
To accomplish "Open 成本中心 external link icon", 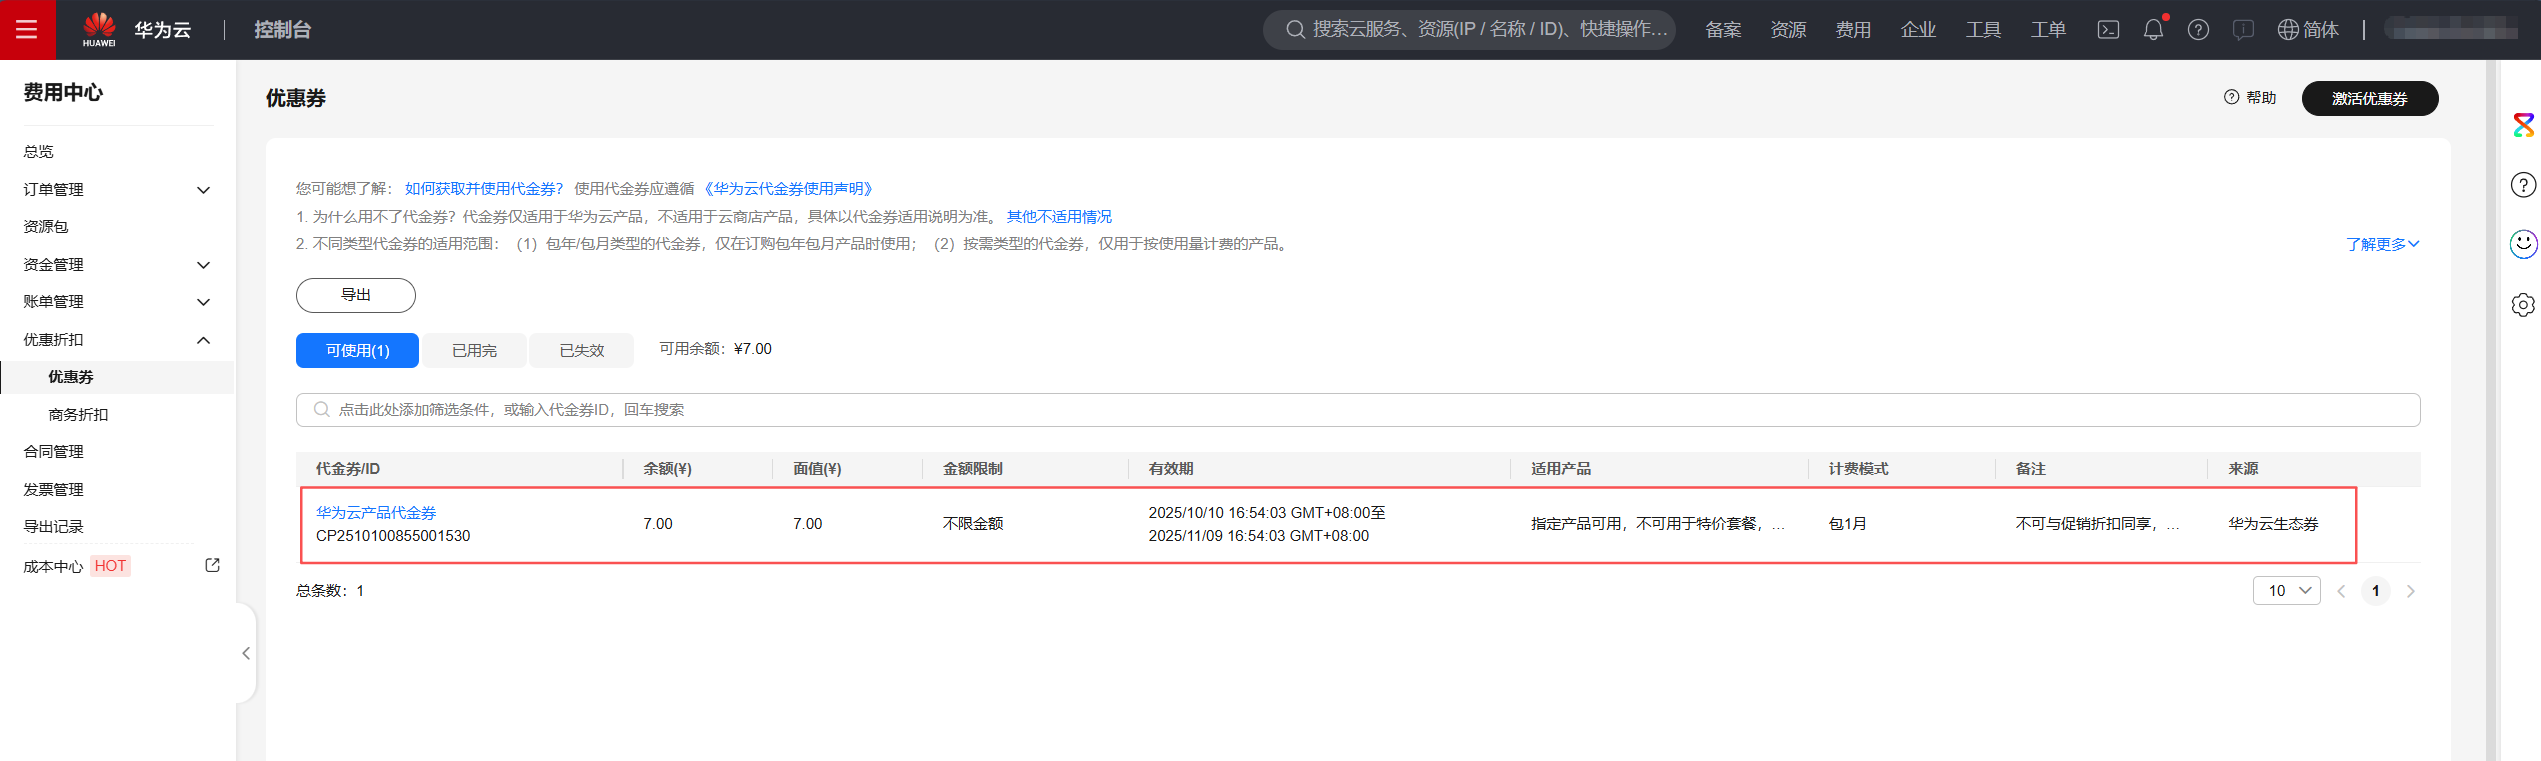I will pyautogui.click(x=212, y=565).
